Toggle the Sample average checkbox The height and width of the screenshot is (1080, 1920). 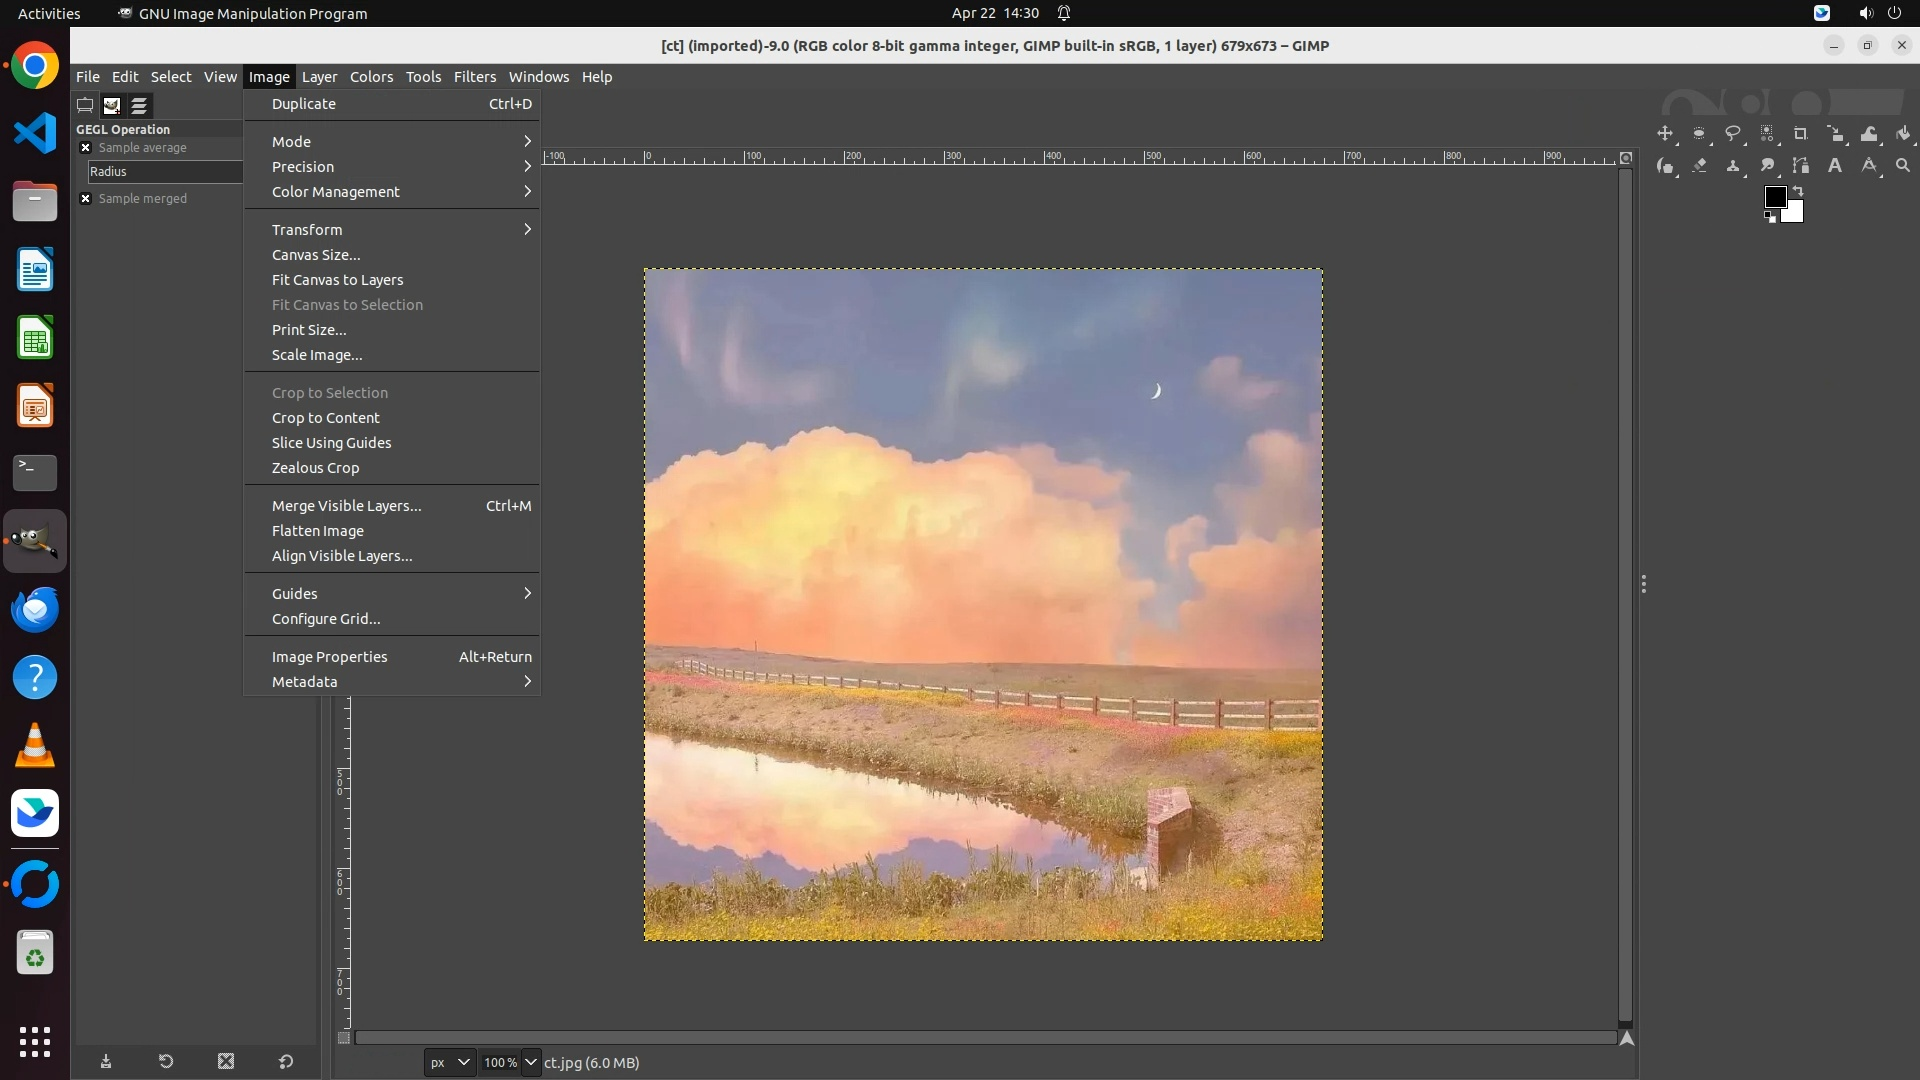[85, 148]
